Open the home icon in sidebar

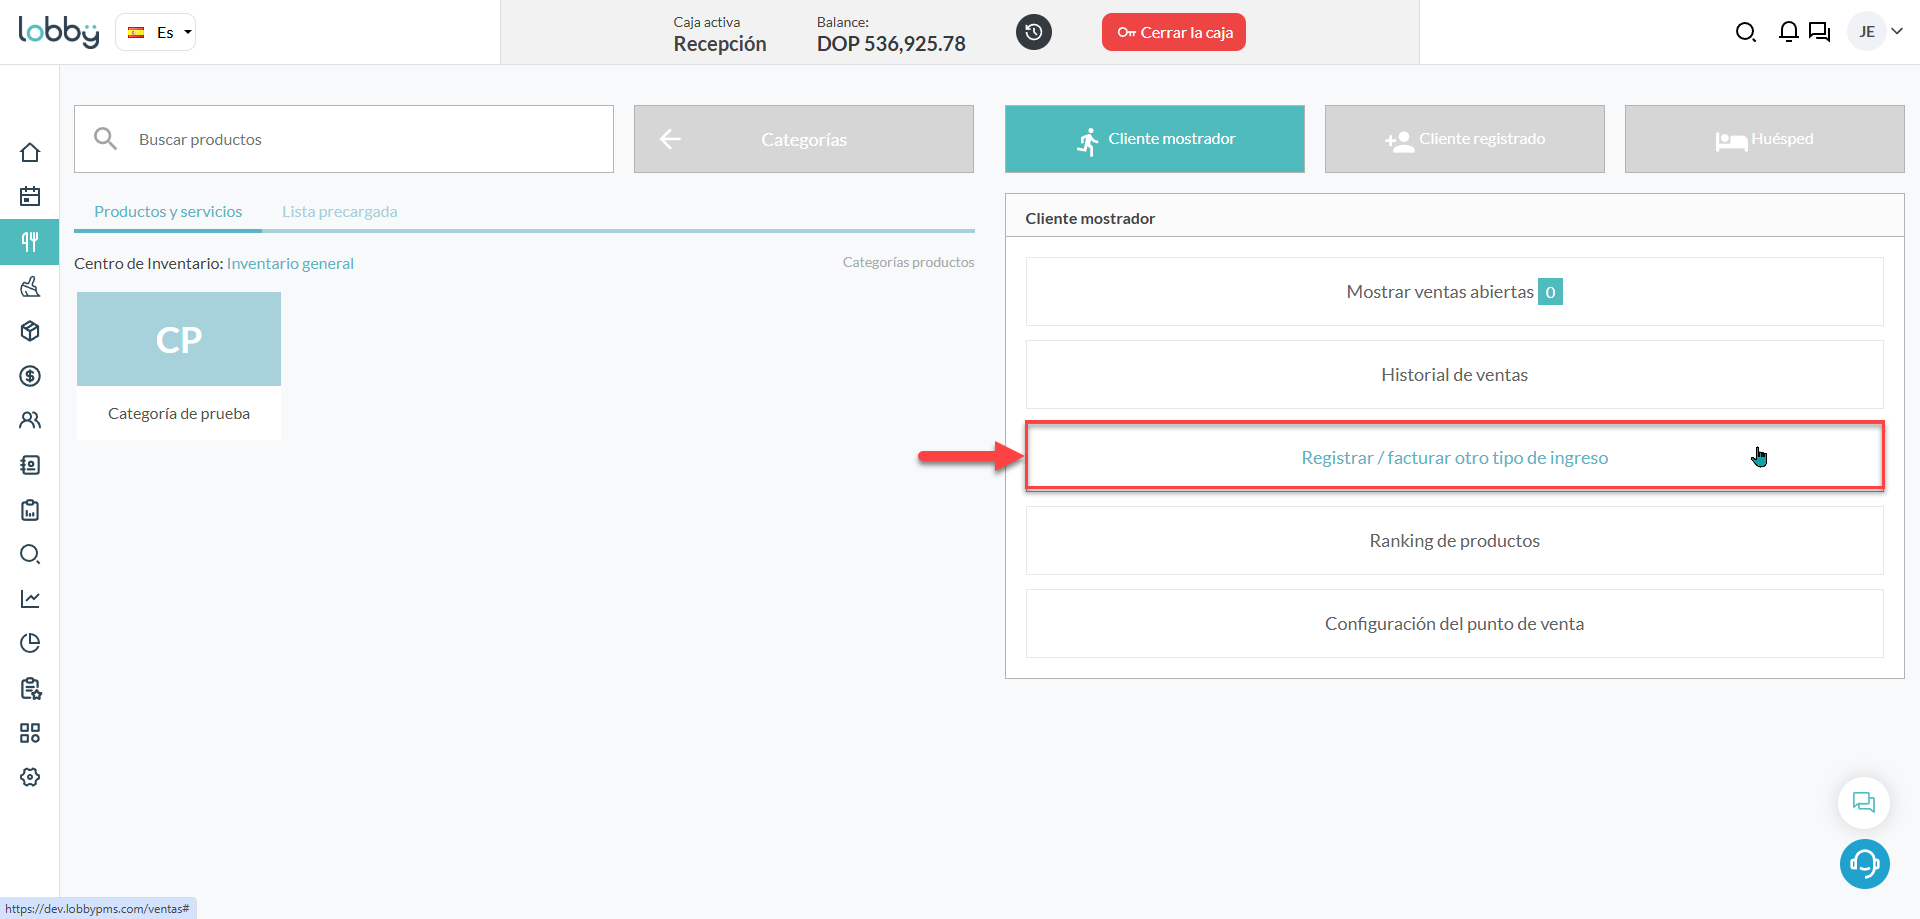click(30, 152)
